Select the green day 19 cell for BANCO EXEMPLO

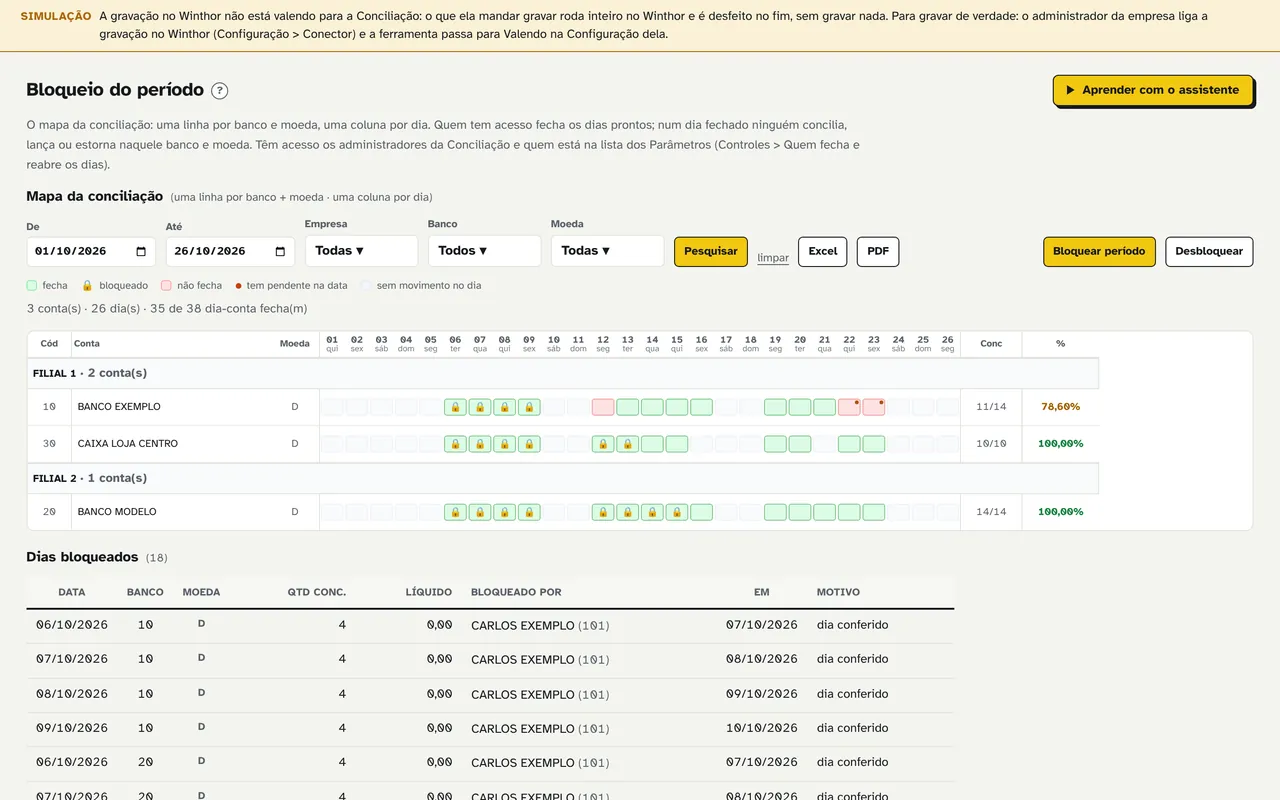click(x=775, y=407)
